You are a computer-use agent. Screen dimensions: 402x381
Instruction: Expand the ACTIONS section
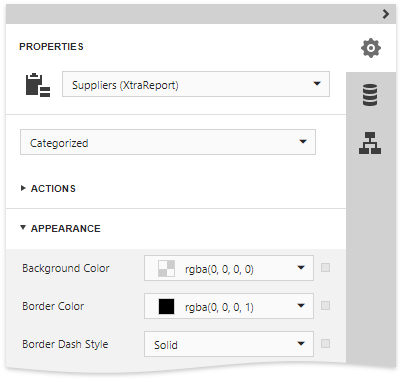48,189
